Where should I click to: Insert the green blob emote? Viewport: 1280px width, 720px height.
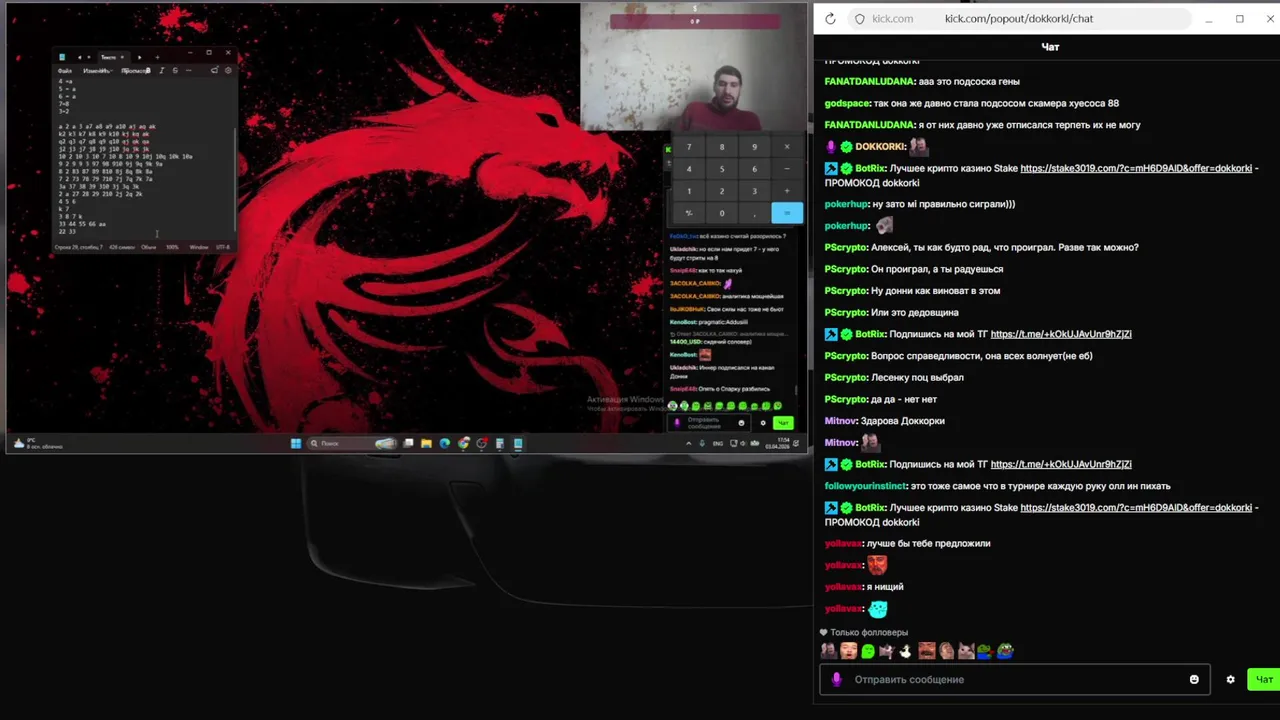pyautogui.click(x=868, y=651)
